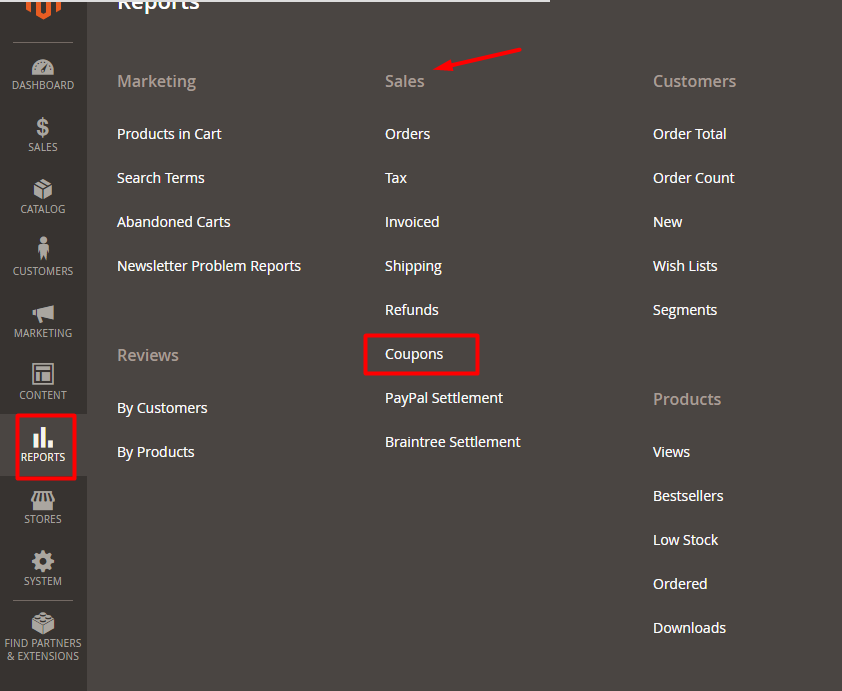Open the Newsletter Problem Reports link
The image size is (842, 691).
(x=209, y=266)
